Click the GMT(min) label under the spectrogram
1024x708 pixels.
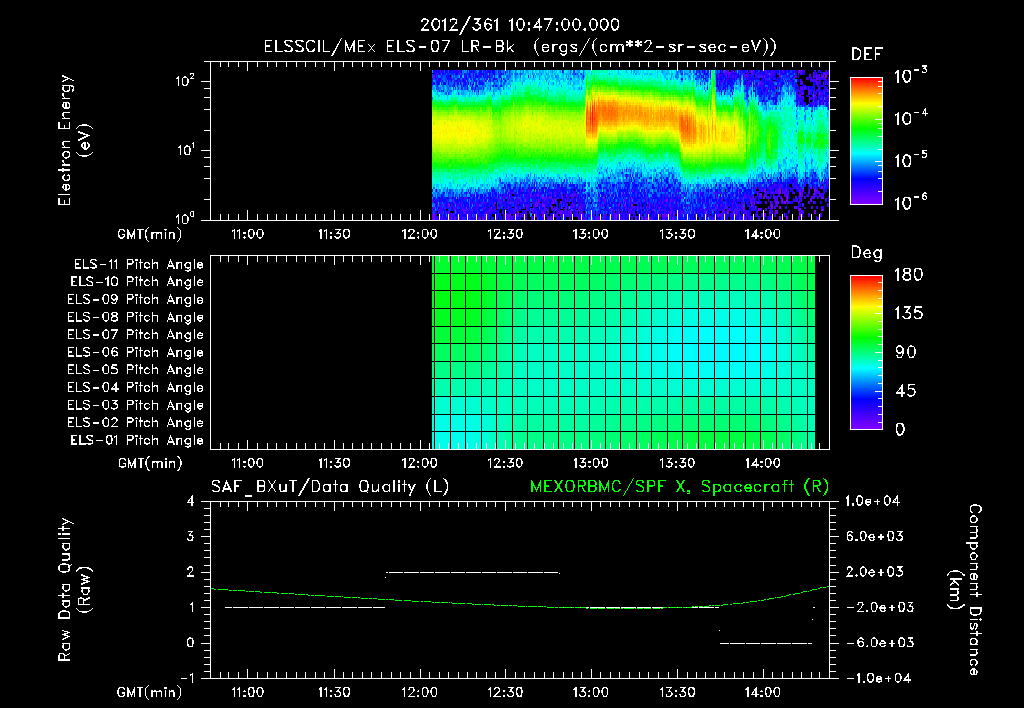pyautogui.click(x=150, y=234)
